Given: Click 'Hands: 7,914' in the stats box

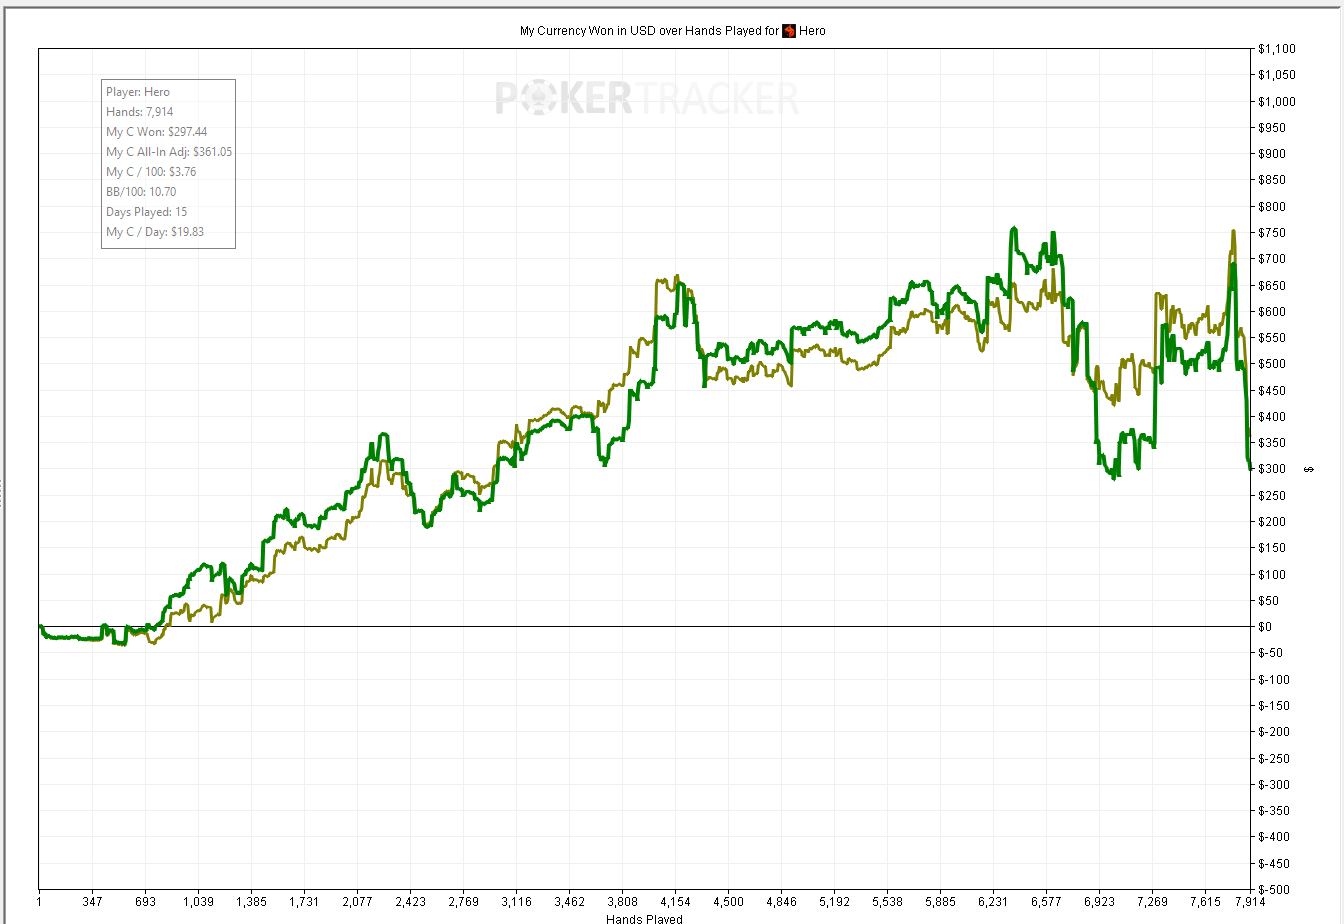Looking at the screenshot, I should tap(139, 112).
